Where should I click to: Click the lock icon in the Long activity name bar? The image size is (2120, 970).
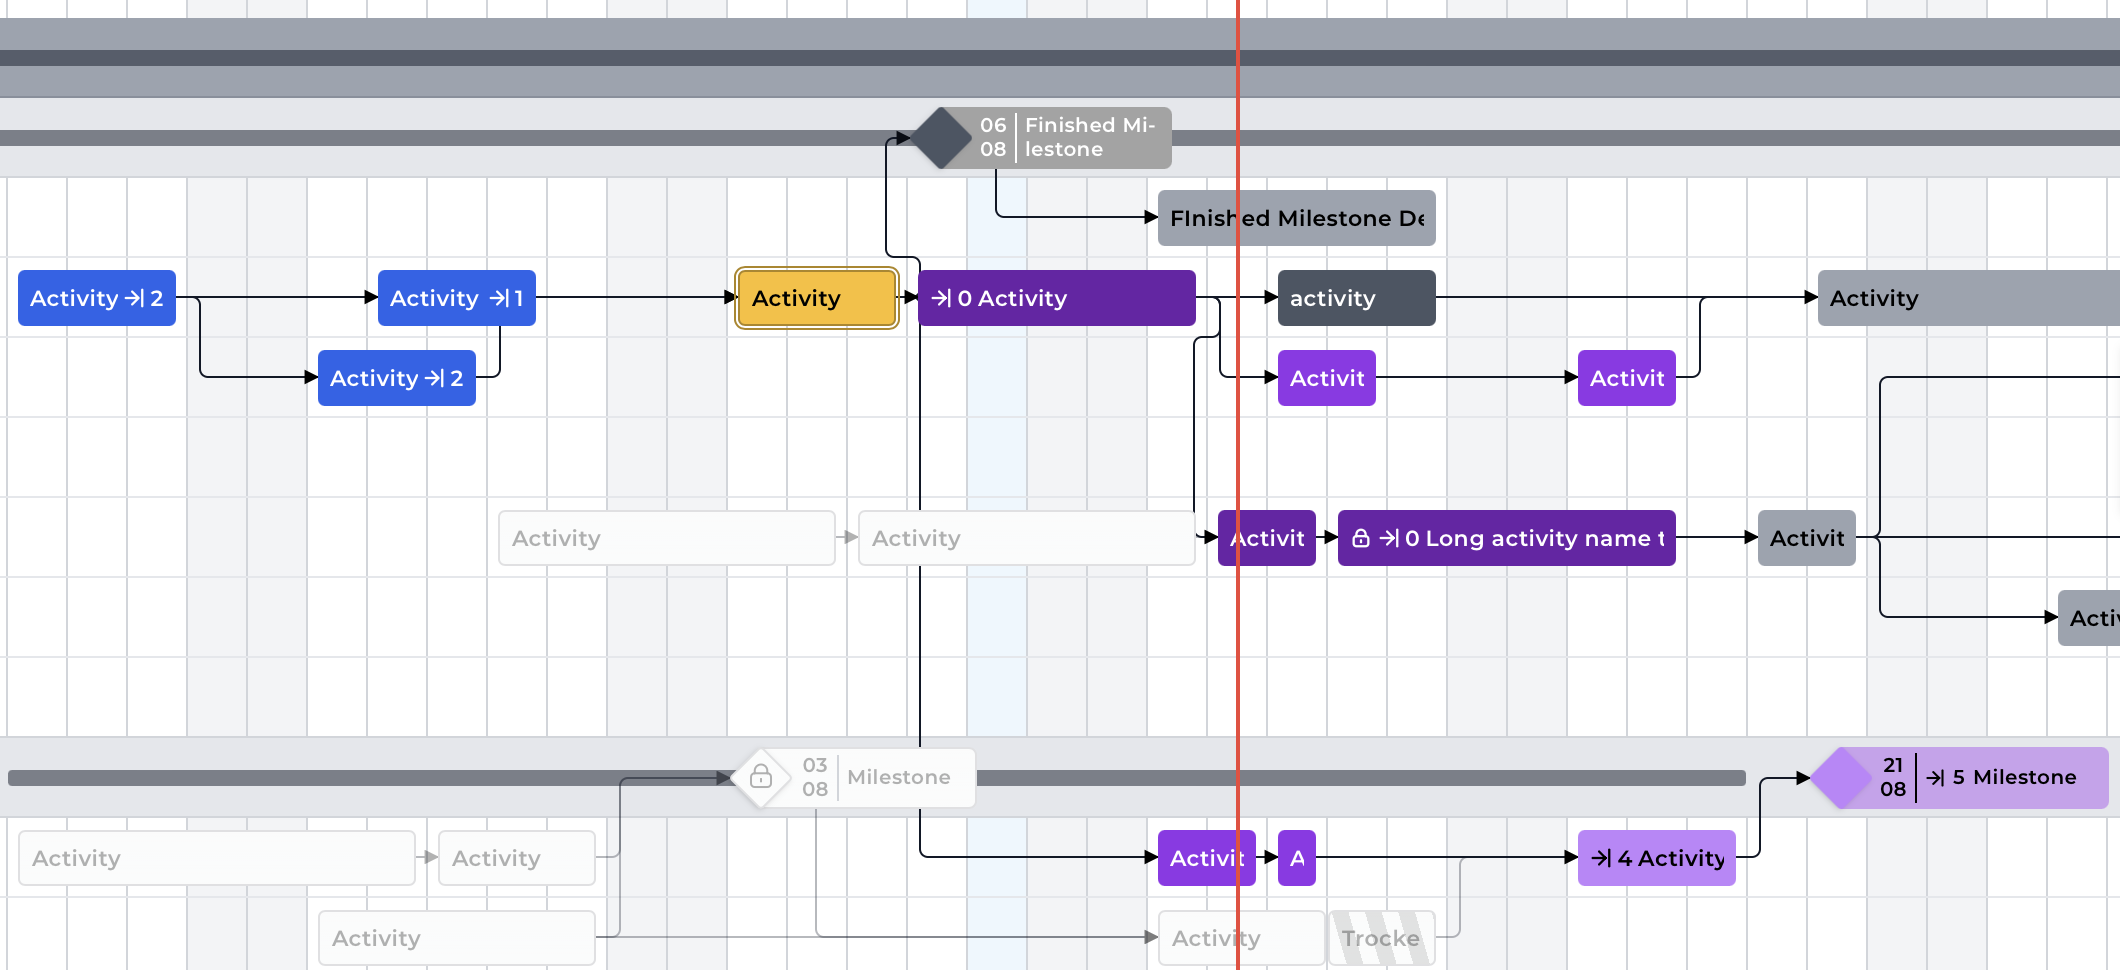click(1361, 538)
